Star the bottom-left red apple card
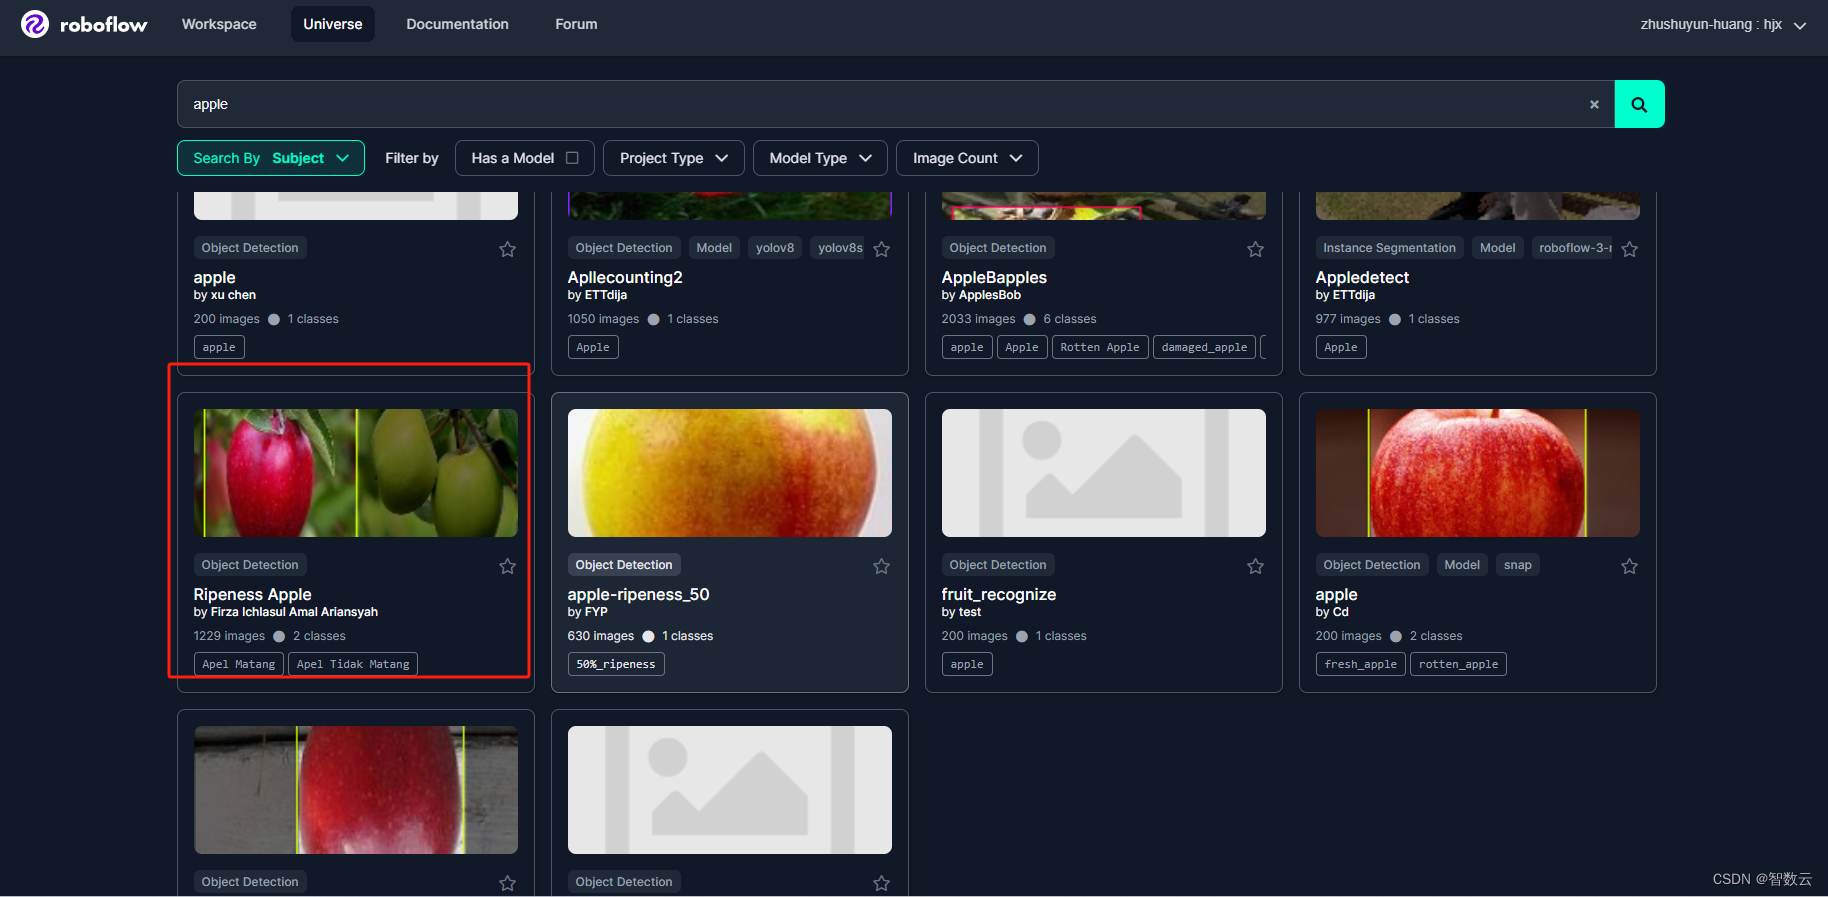1828x897 pixels. coord(508,883)
